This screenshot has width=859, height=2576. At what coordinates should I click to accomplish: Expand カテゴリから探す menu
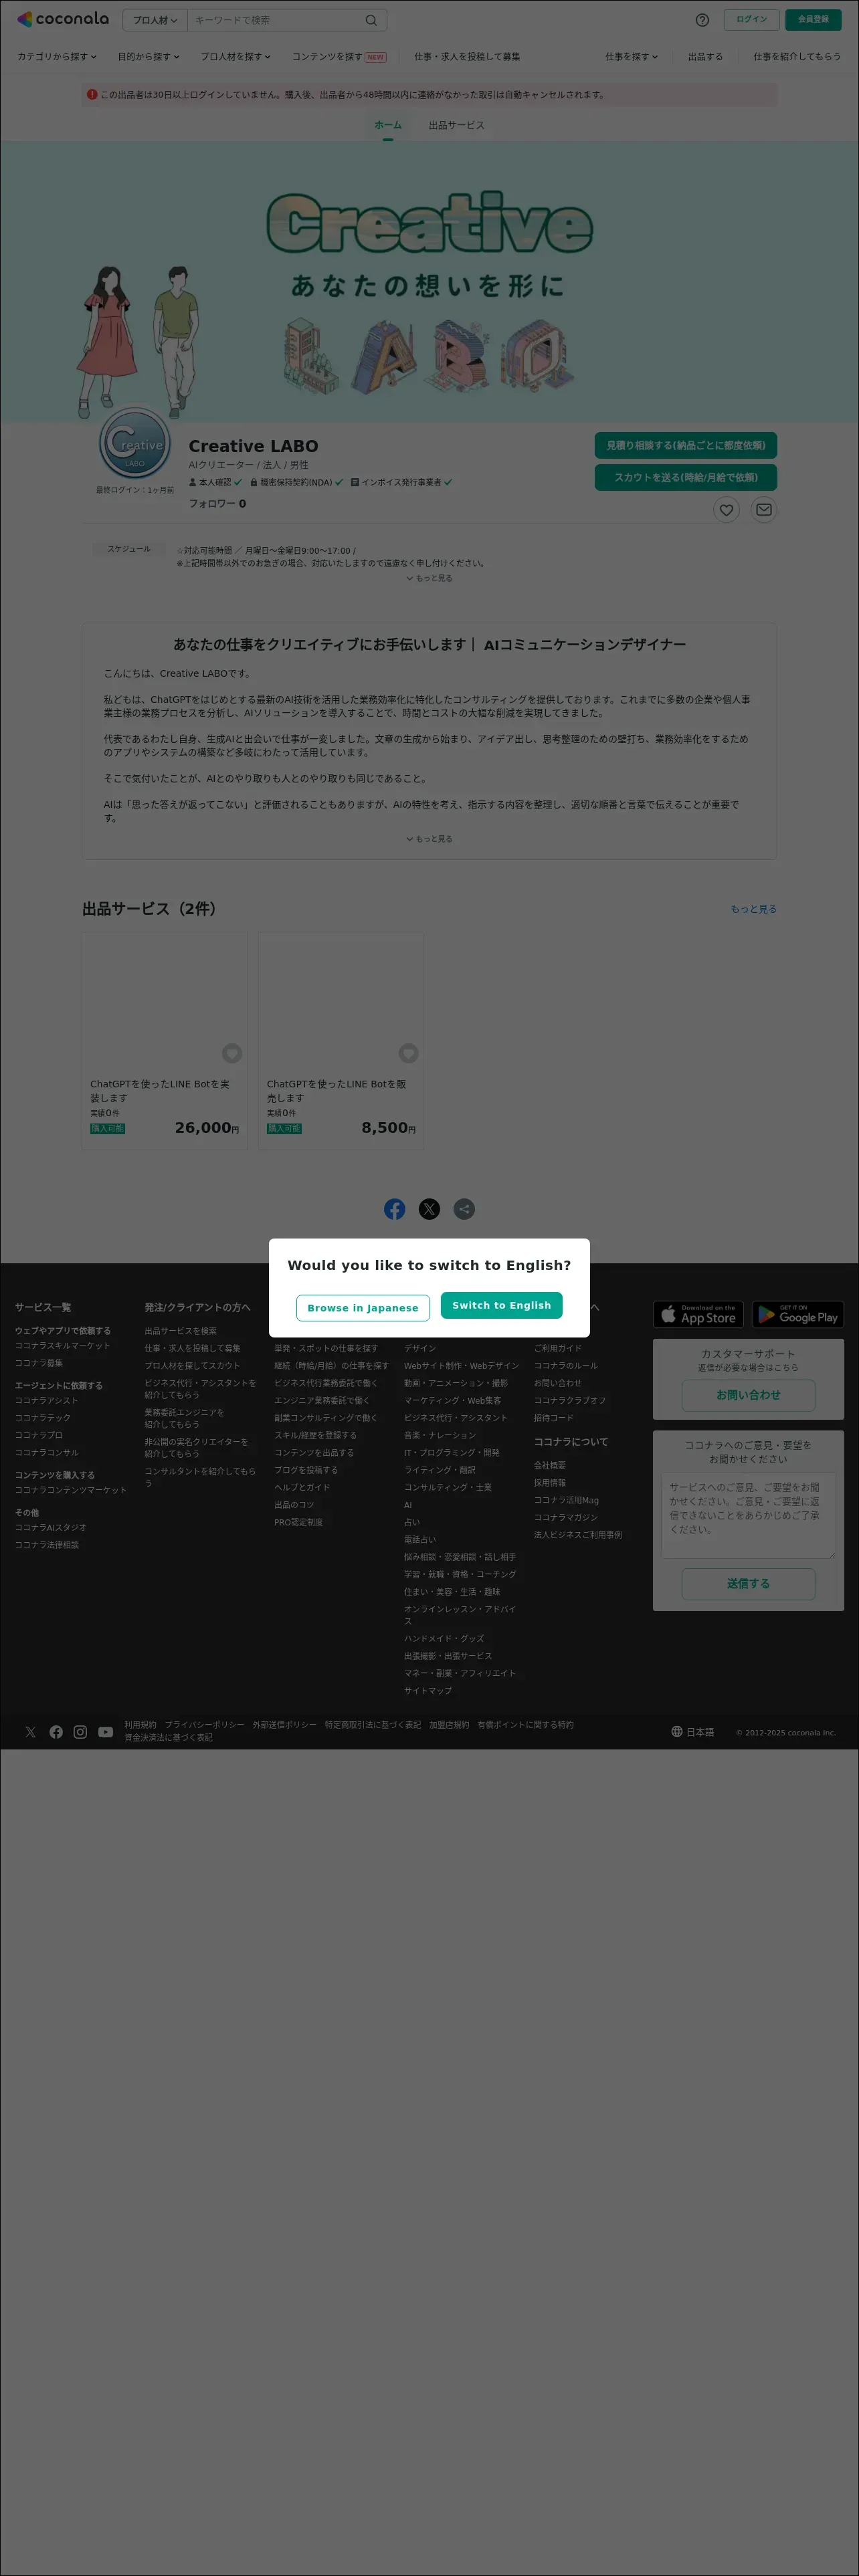click(57, 57)
